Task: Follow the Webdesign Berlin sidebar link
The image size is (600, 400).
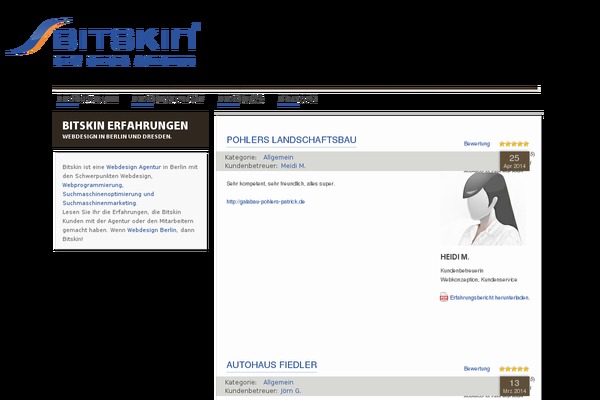Action: pyautogui.click(x=152, y=230)
